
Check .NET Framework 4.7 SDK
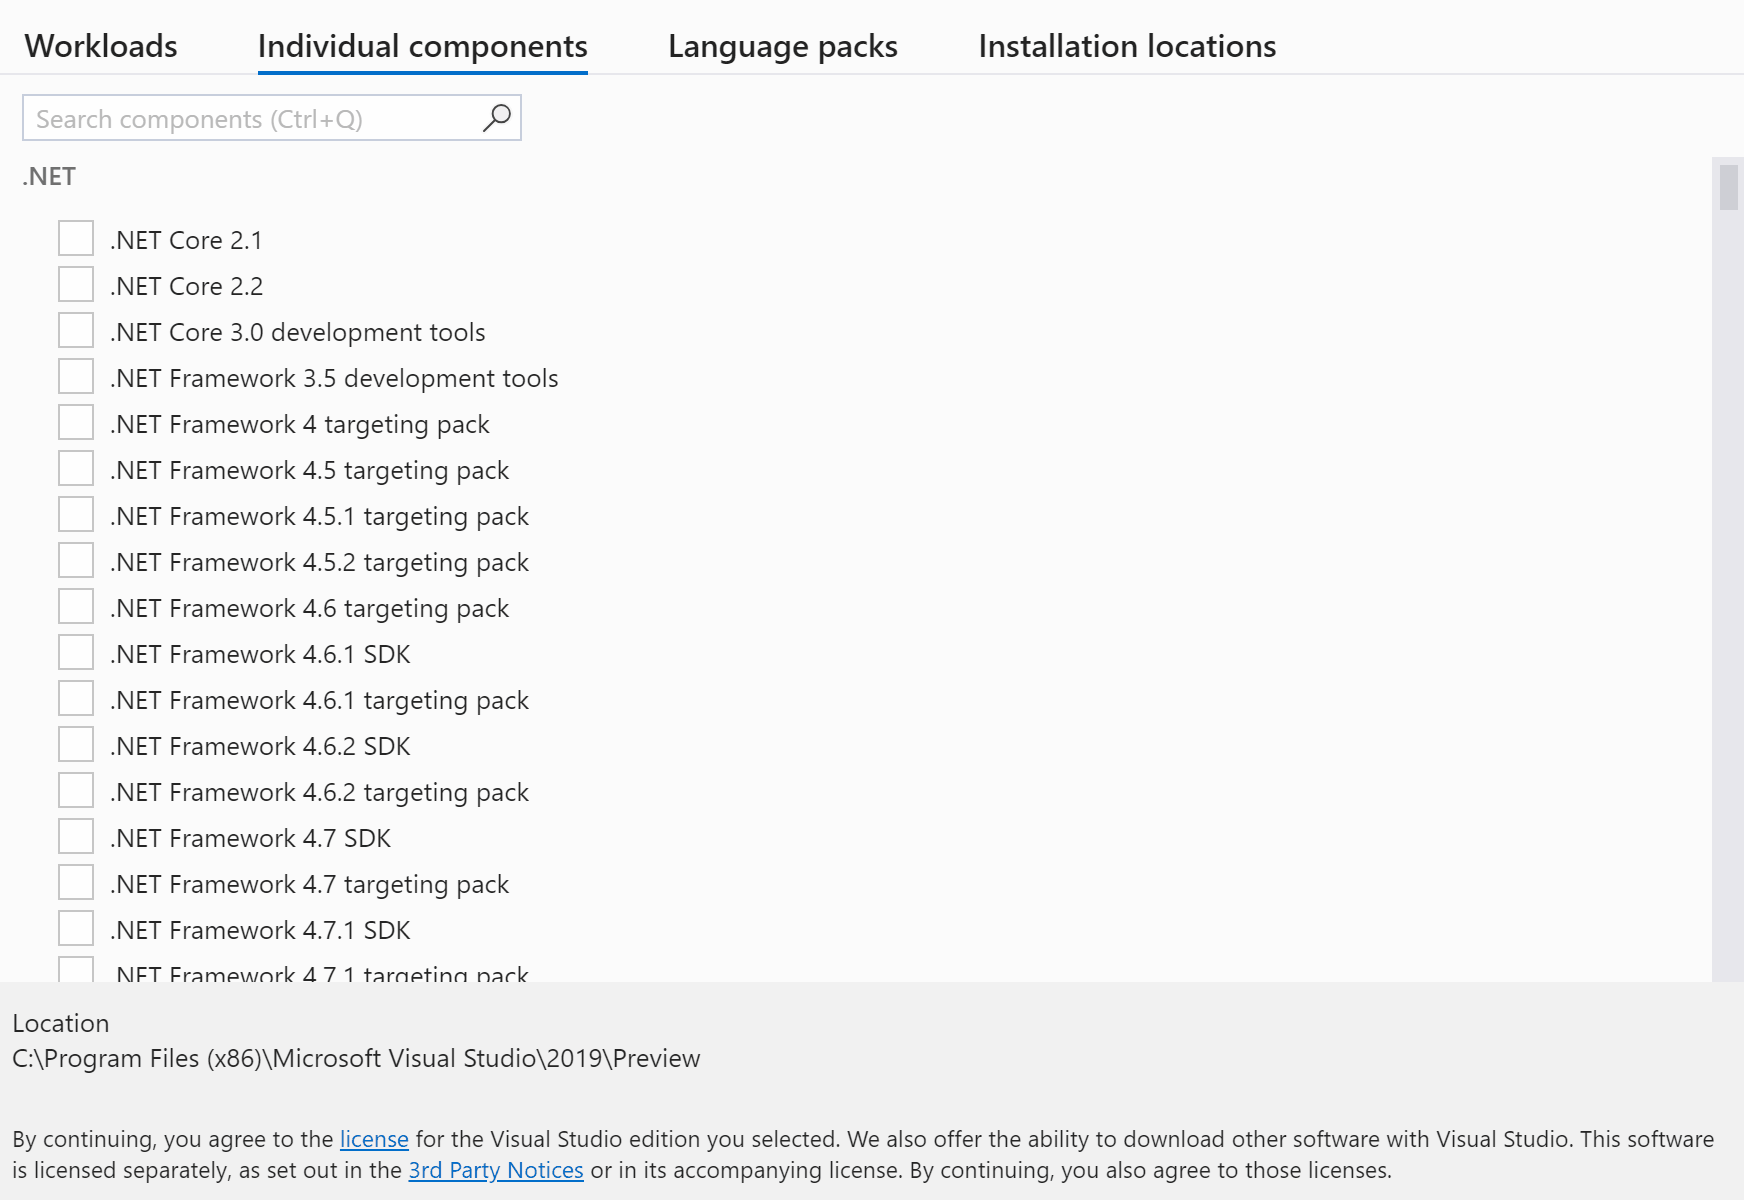(75, 836)
